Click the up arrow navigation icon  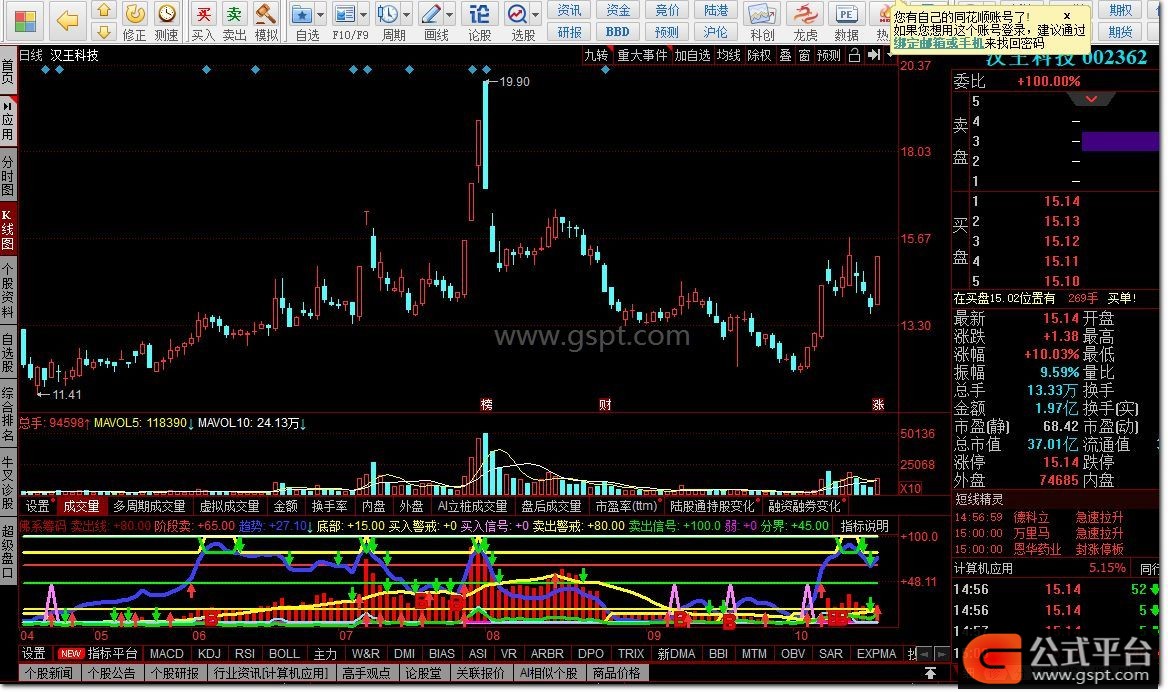pos(104,10)
